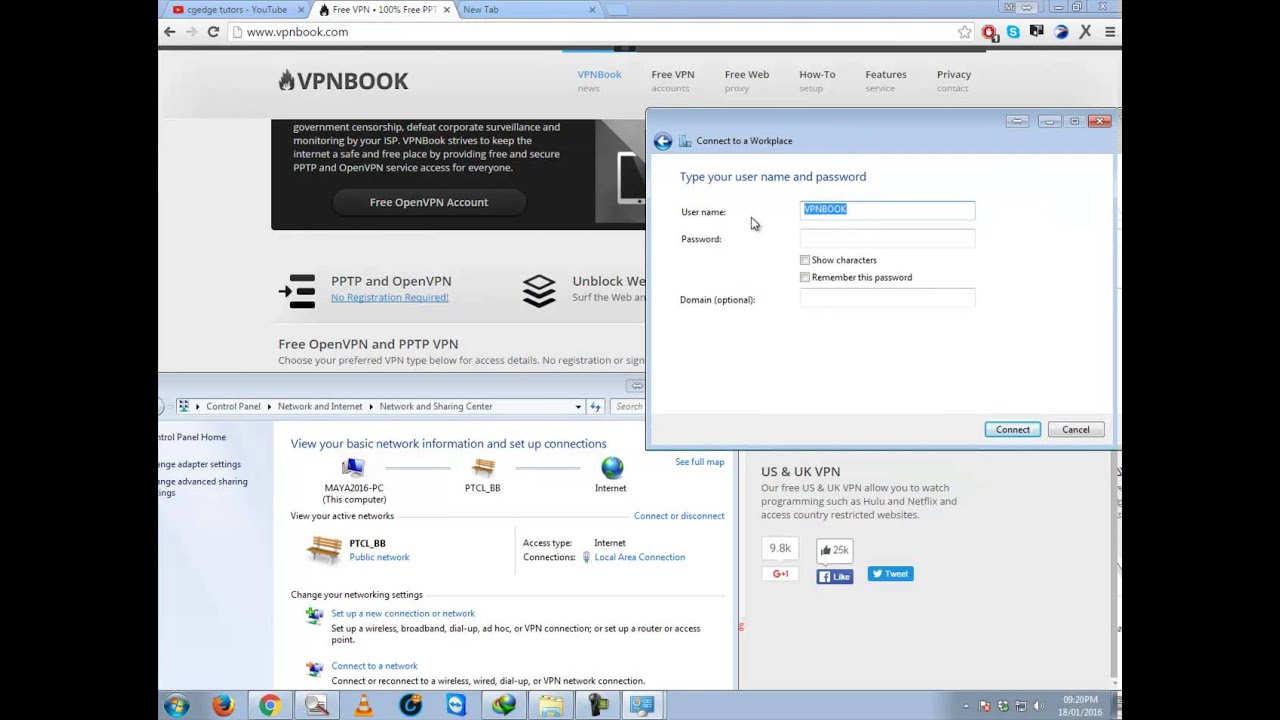Image resolution: width=1280 pixels, height=720 pixels.
Task: Click the X extension icon in Chrome toolbar
Action: 1085,32
